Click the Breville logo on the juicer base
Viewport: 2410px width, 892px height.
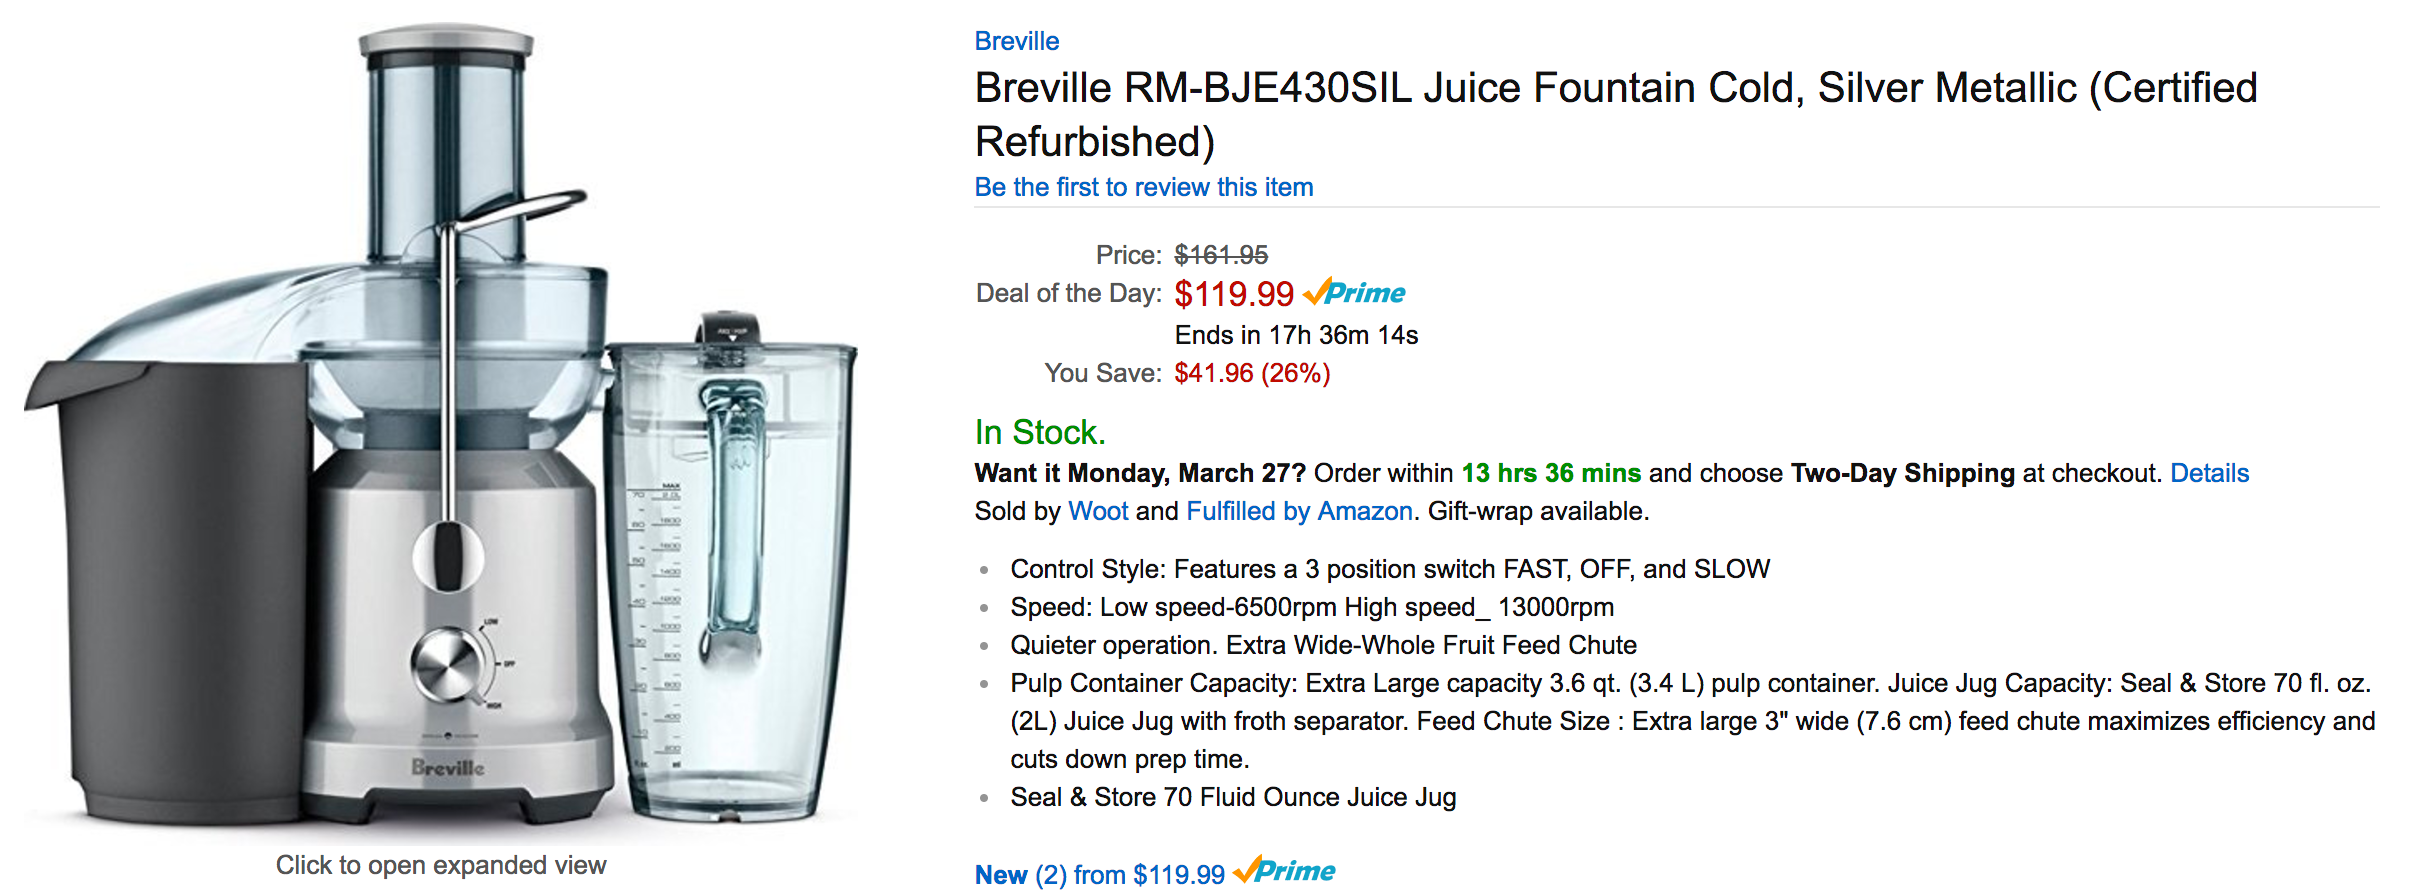[x=448, y=768]
